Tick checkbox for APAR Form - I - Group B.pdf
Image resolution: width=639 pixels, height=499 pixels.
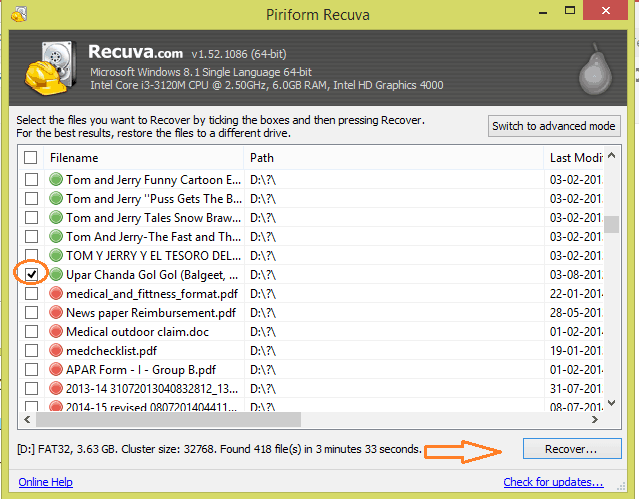(x=31, y=369)
